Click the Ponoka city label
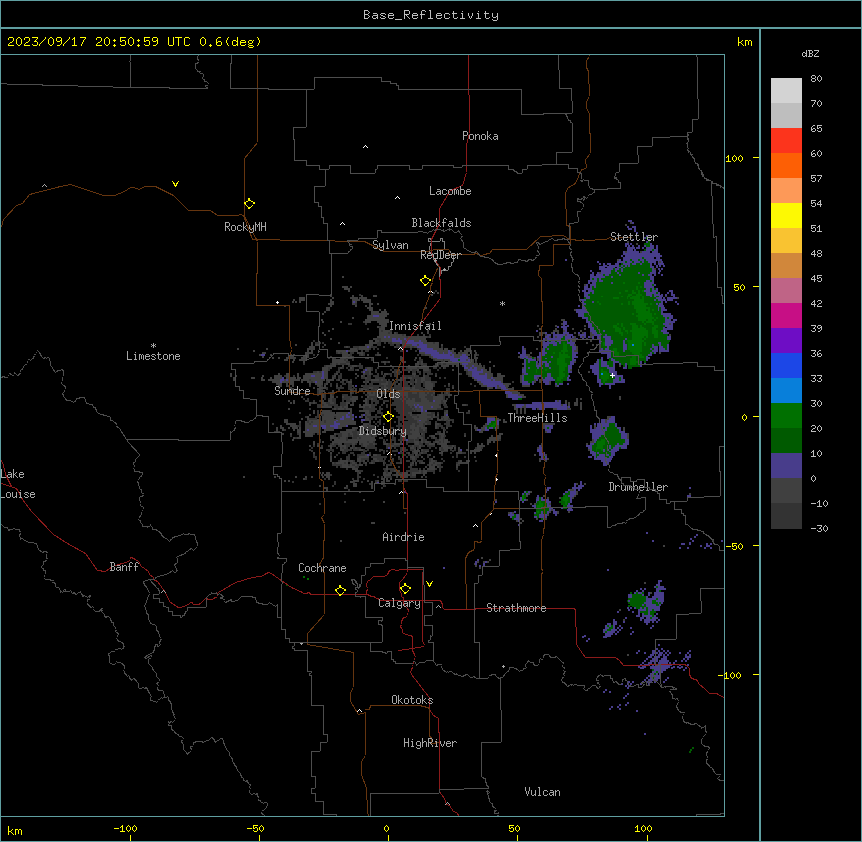Viewport: 862px width, 842px height. tap(480, 136)
